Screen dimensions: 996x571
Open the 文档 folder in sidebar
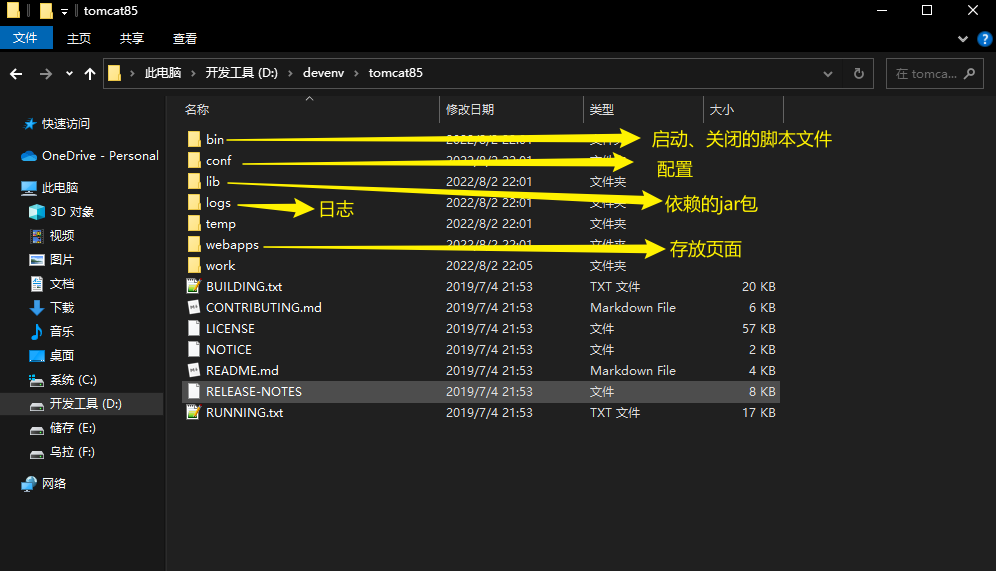pyautogui.click(x=62, y=284)
